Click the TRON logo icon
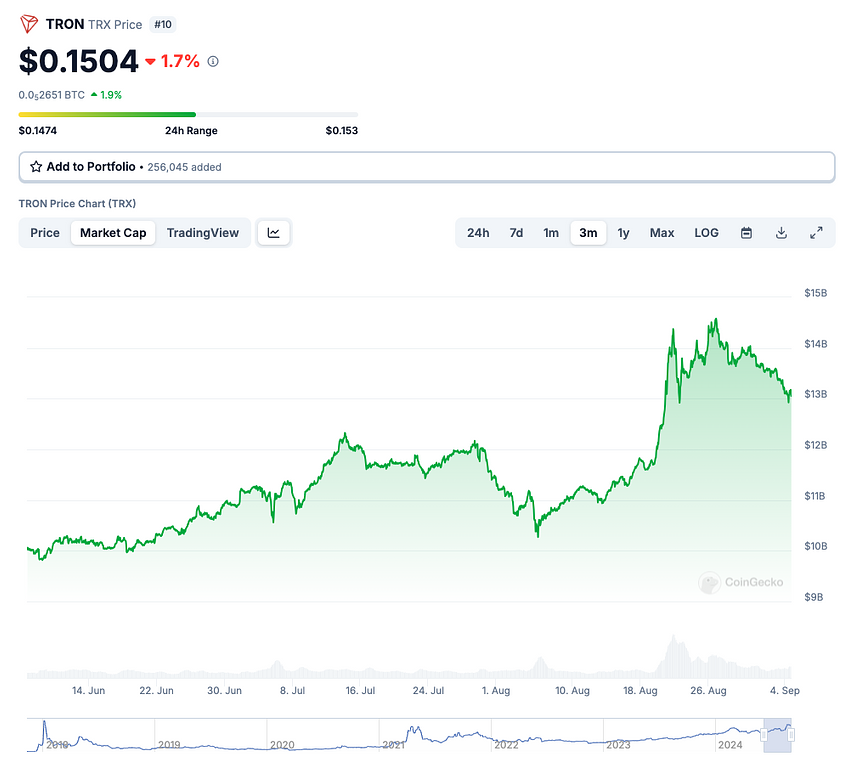This screenshot has width=844, height=768. 29,24
